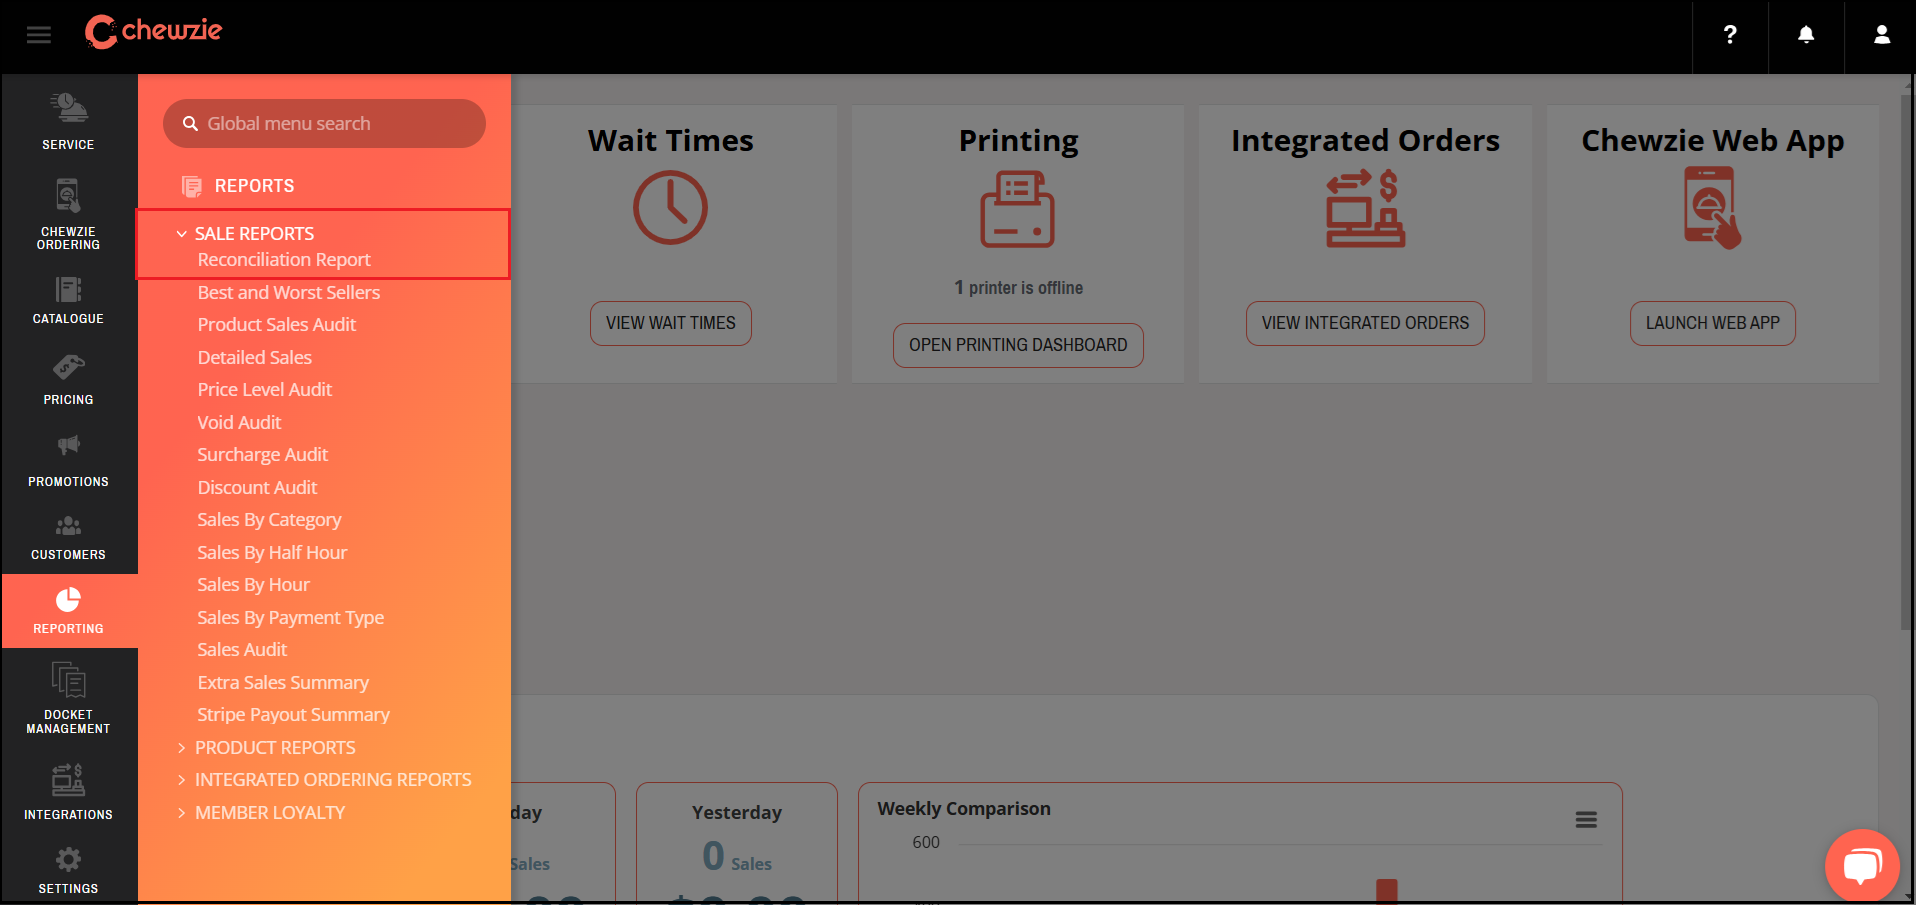
Task: Expand the MEMBER LOYALTY group
Action: click(x=261, y=813)
